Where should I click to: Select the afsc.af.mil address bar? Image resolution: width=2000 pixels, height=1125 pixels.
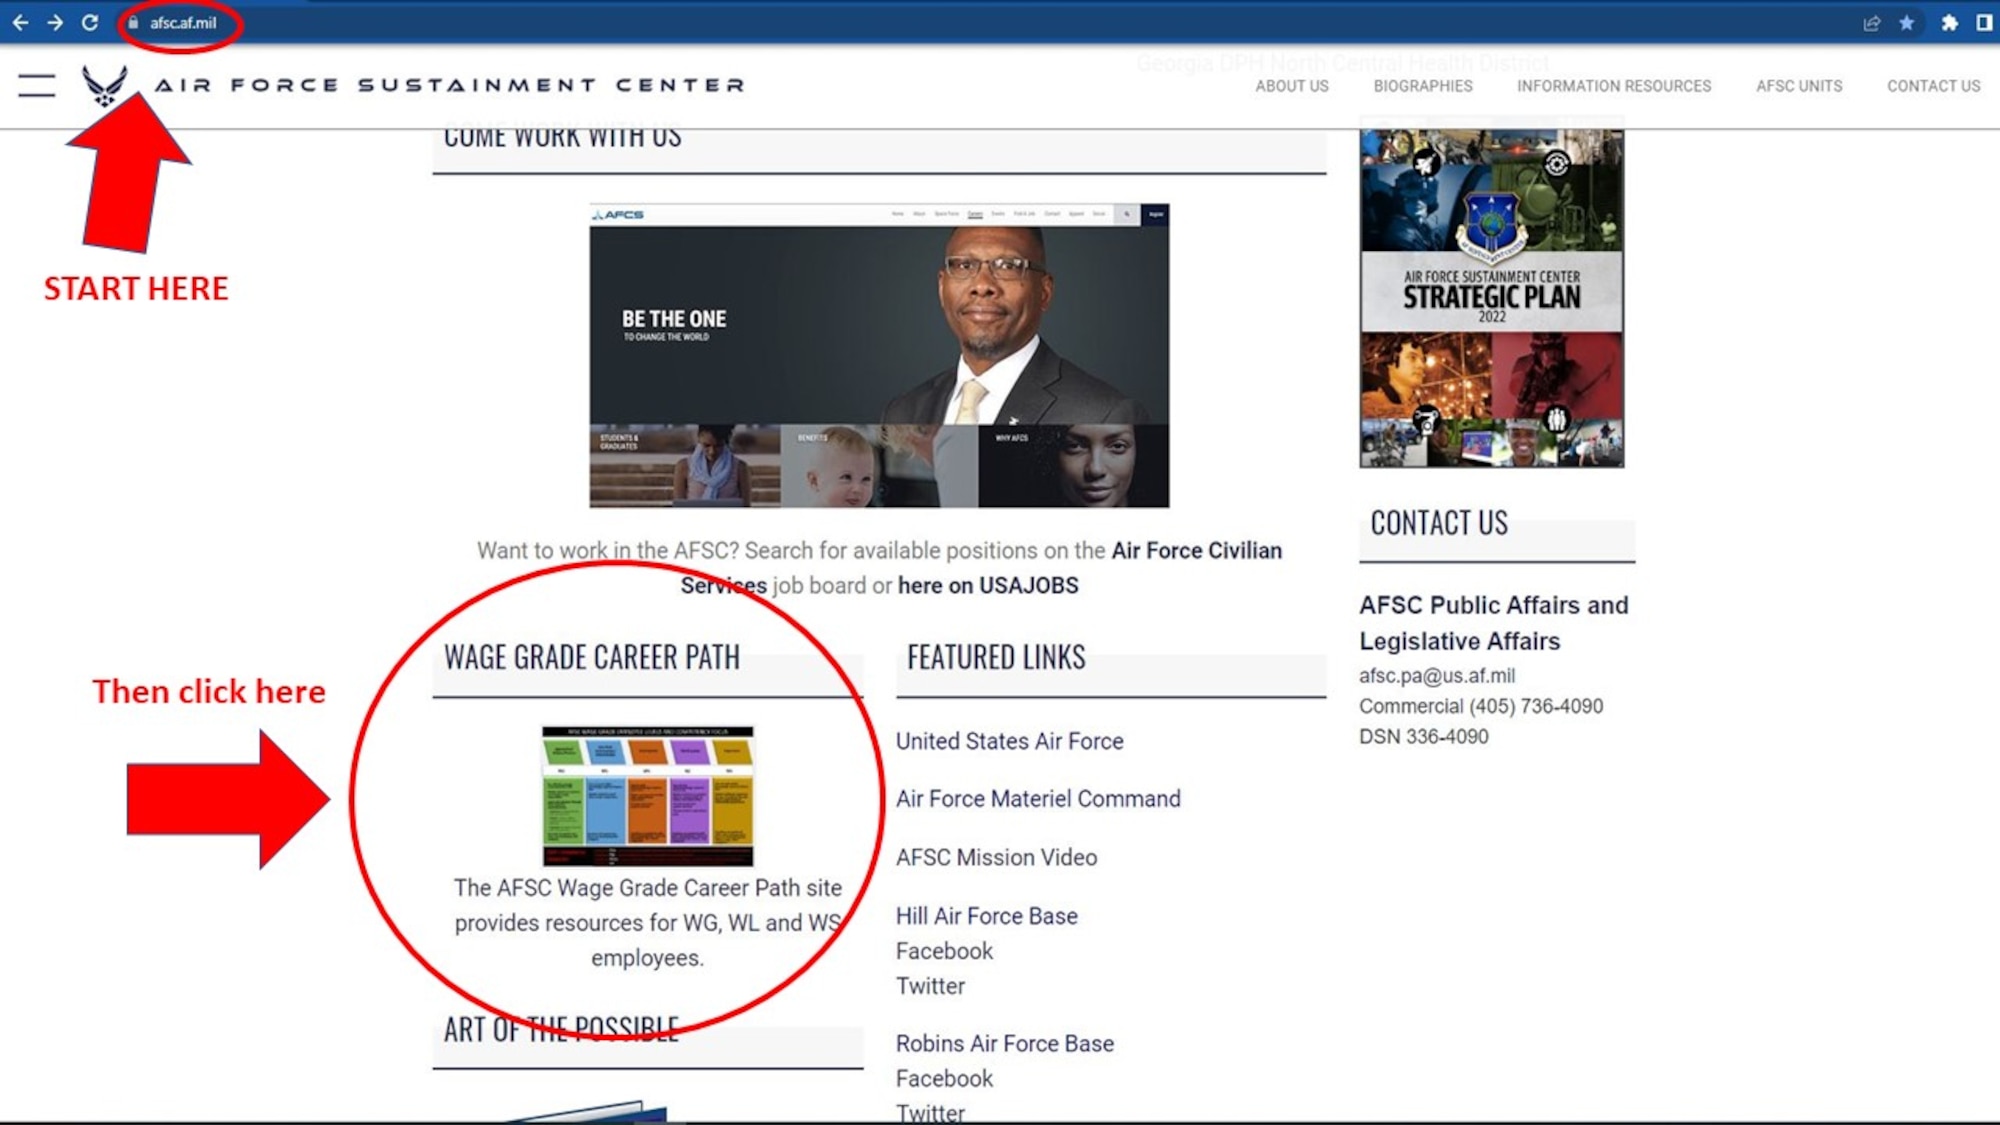pyautogui.click(x=183, y=22)
